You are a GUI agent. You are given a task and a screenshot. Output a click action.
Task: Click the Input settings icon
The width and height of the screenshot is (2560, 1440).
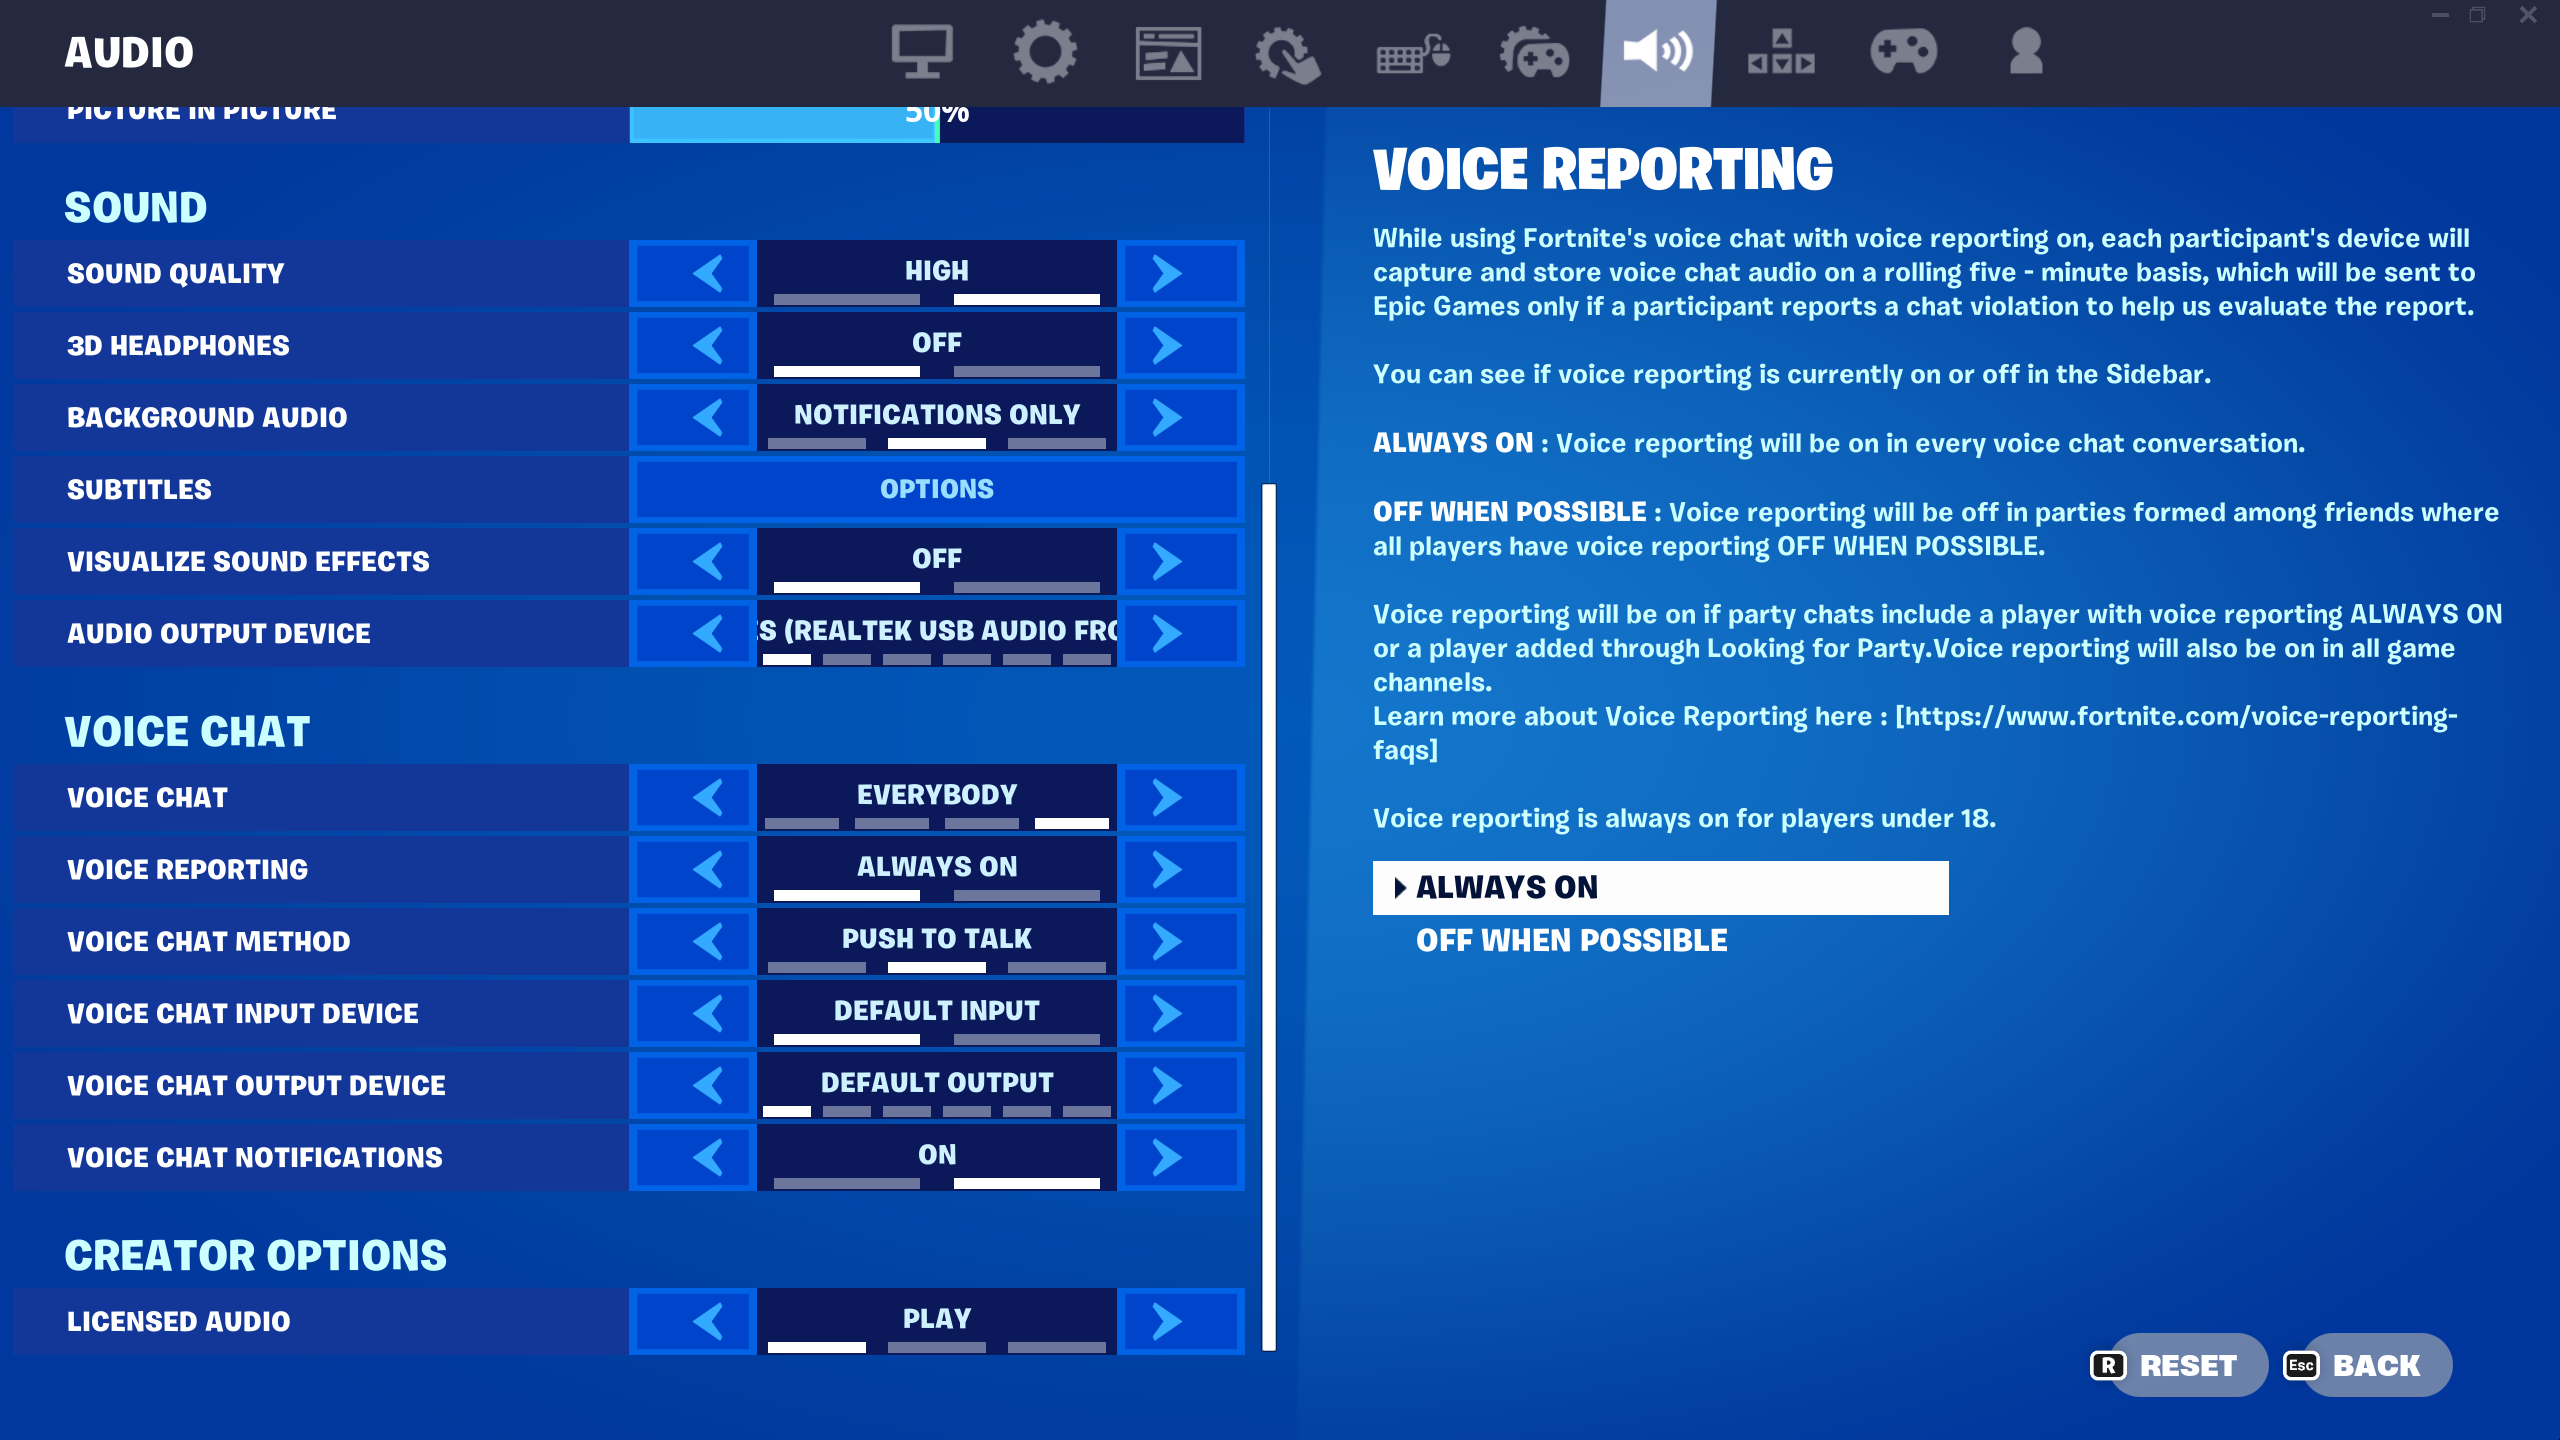pos(1412,53)
